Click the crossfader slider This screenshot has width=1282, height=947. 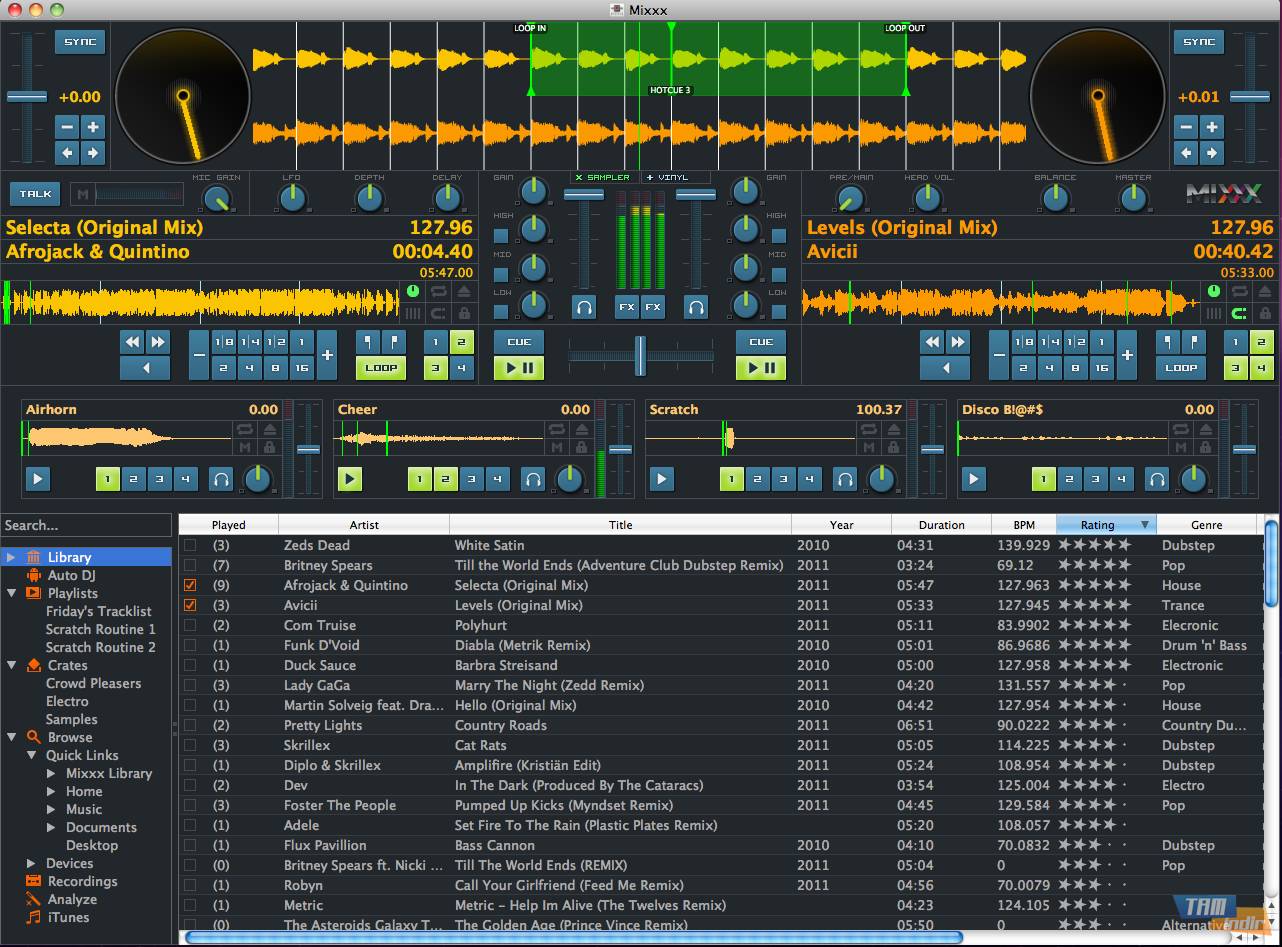pos(640,355)
